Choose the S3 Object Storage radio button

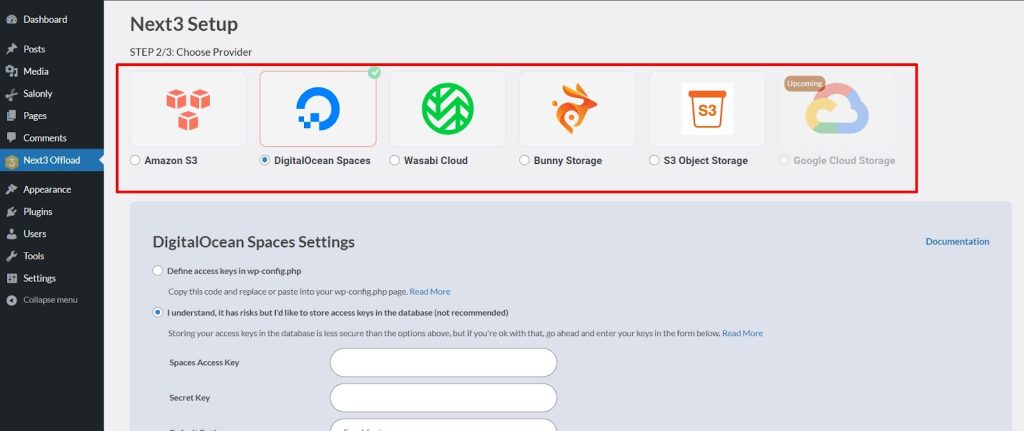coord(654,160)
